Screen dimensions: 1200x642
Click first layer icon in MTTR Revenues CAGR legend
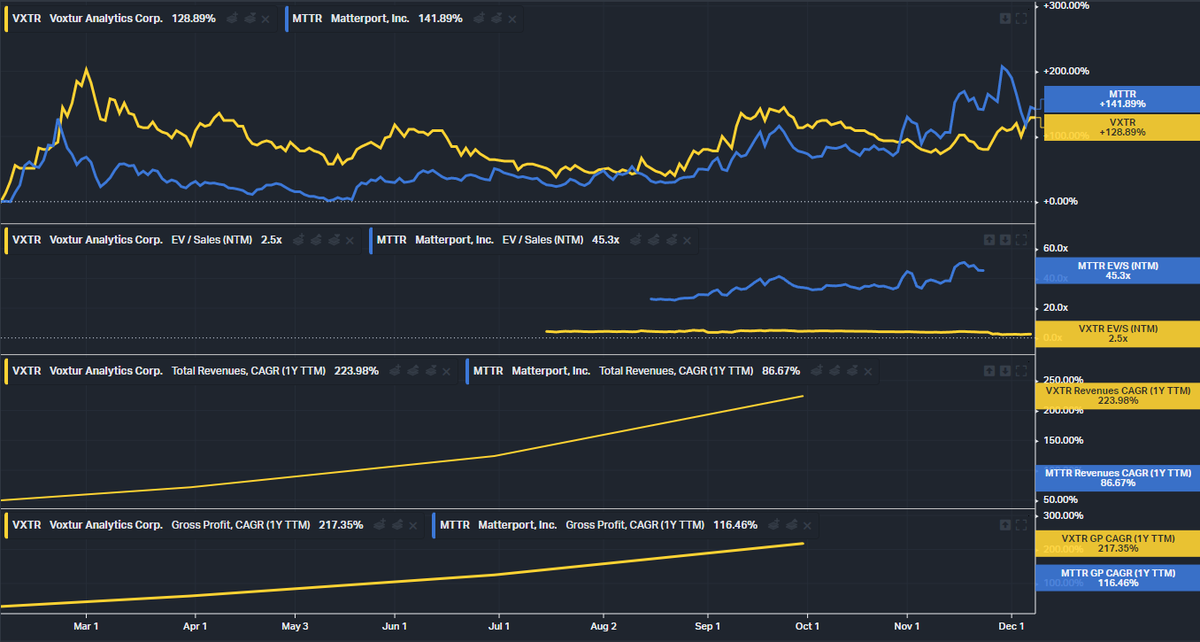point(816,371)
